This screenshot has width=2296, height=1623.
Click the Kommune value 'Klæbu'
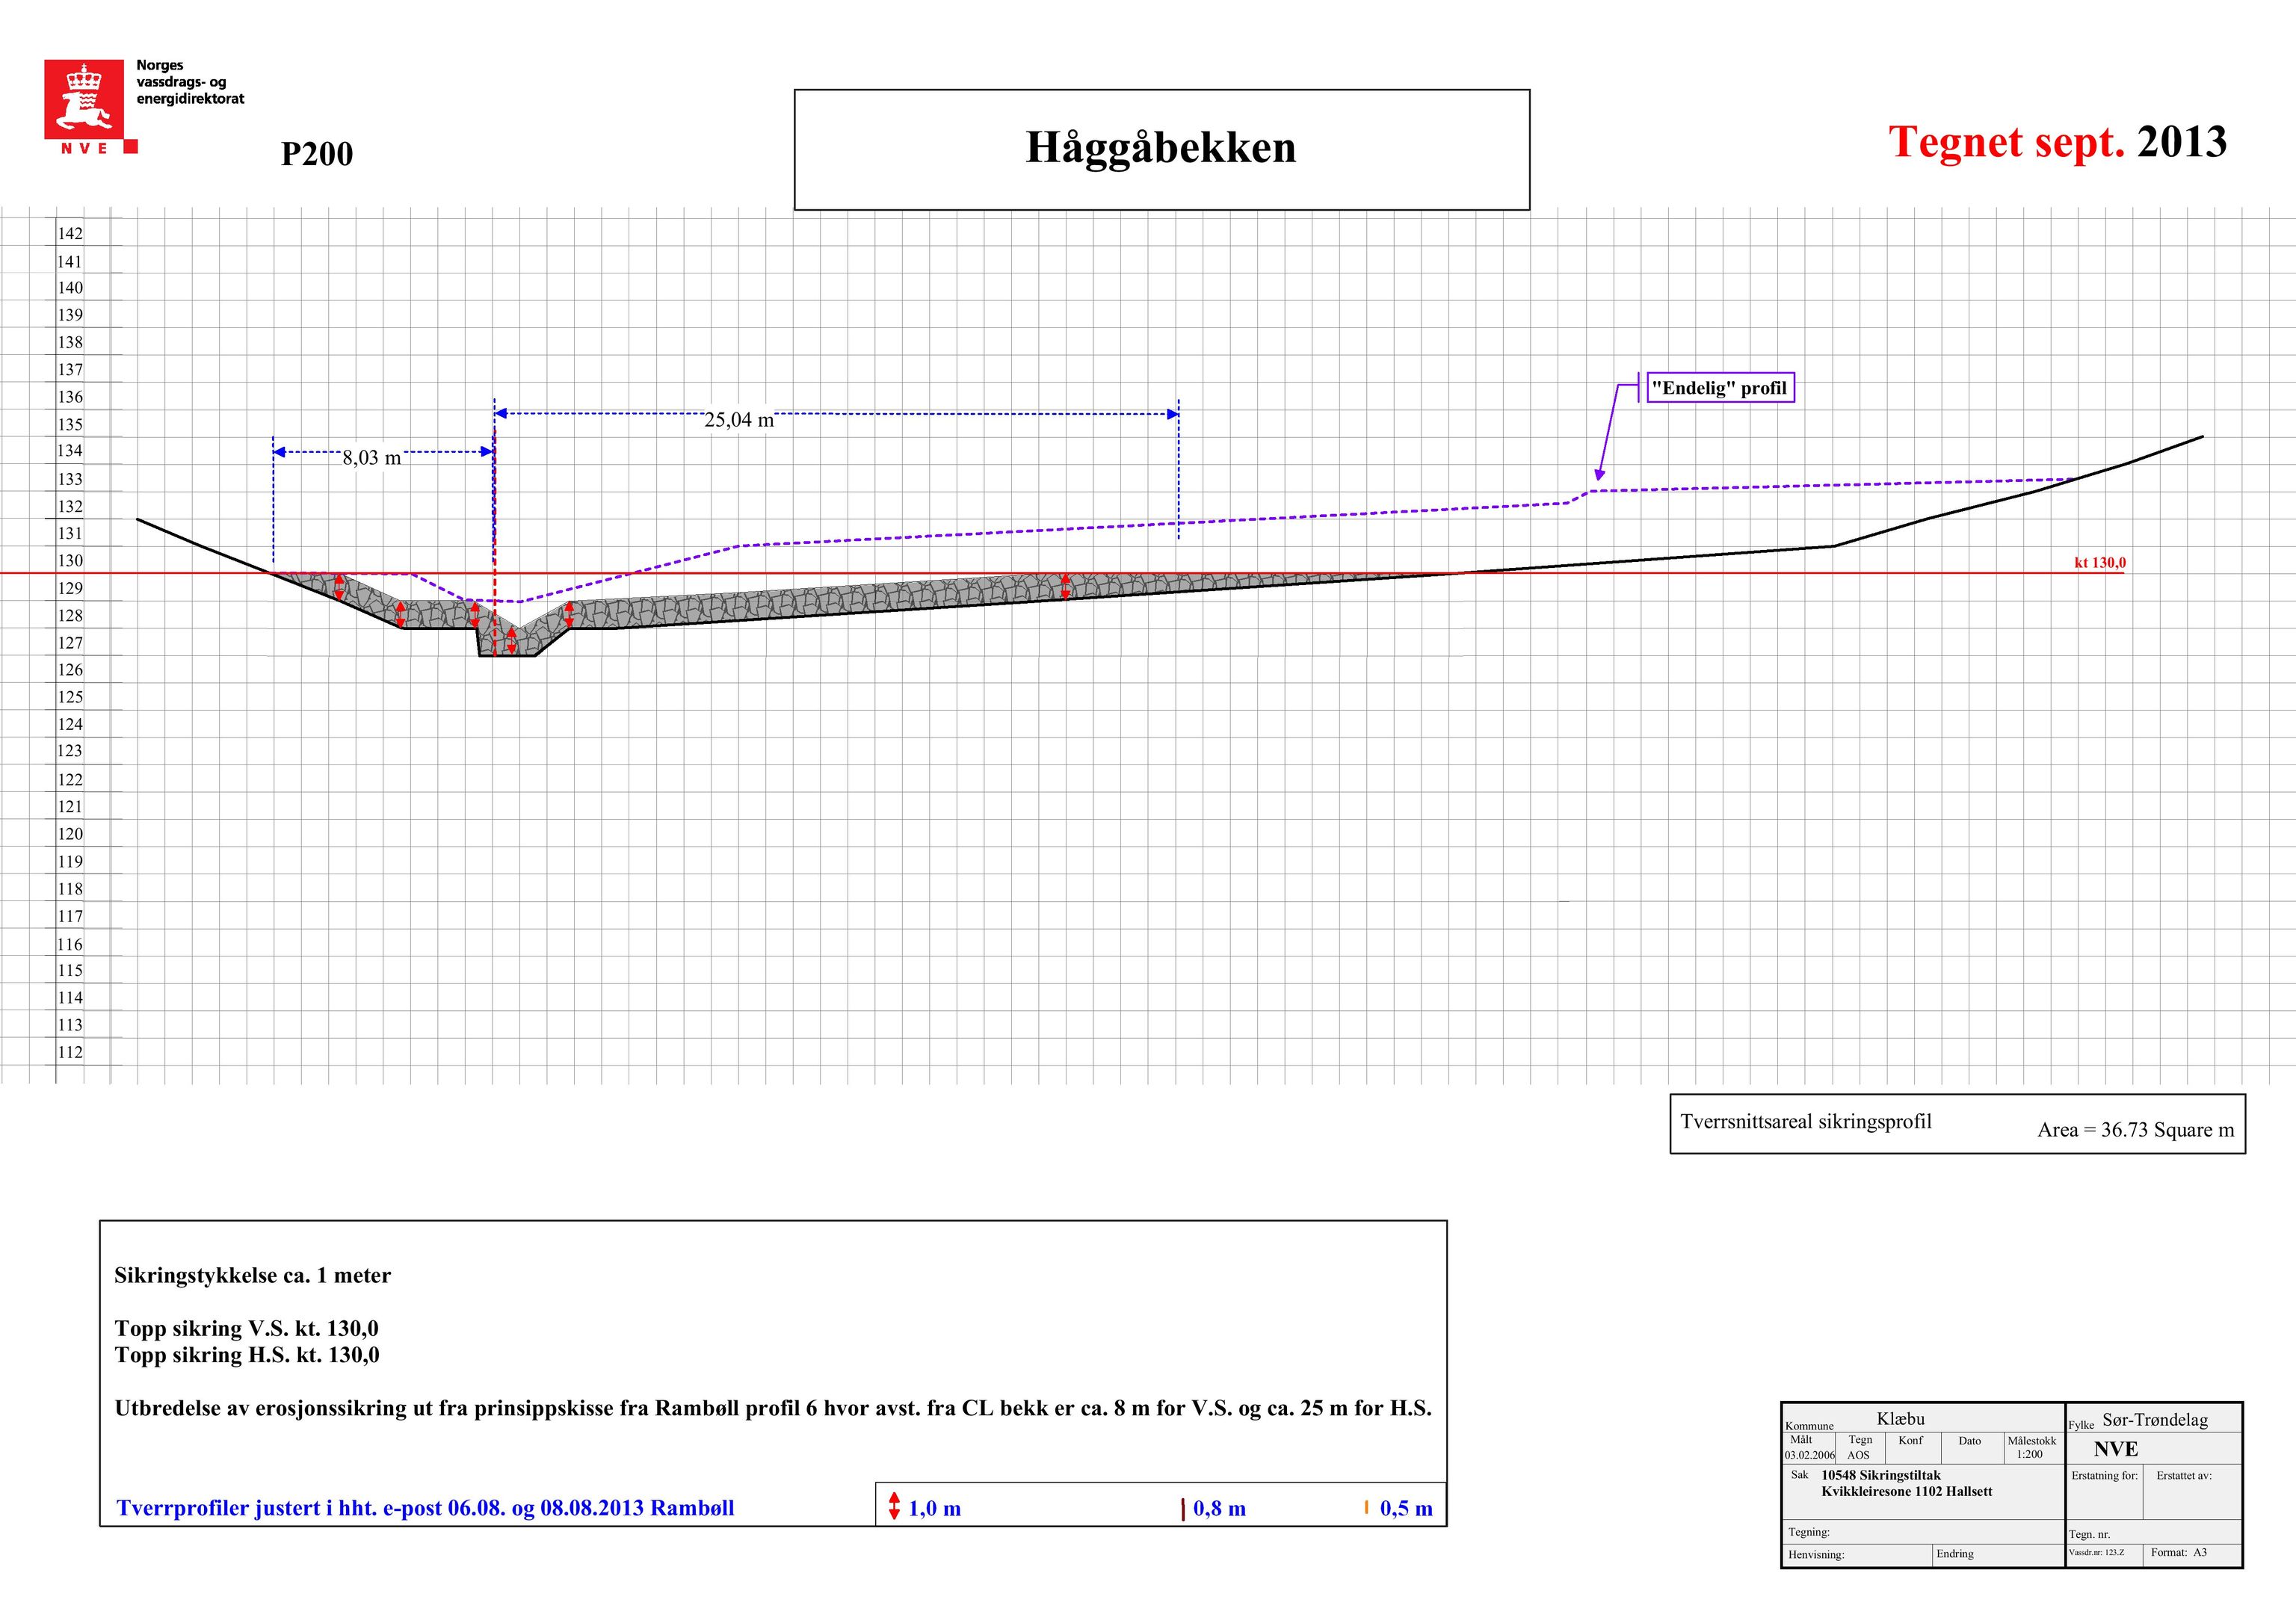pyautogui.click(x=1900, y=1419)
